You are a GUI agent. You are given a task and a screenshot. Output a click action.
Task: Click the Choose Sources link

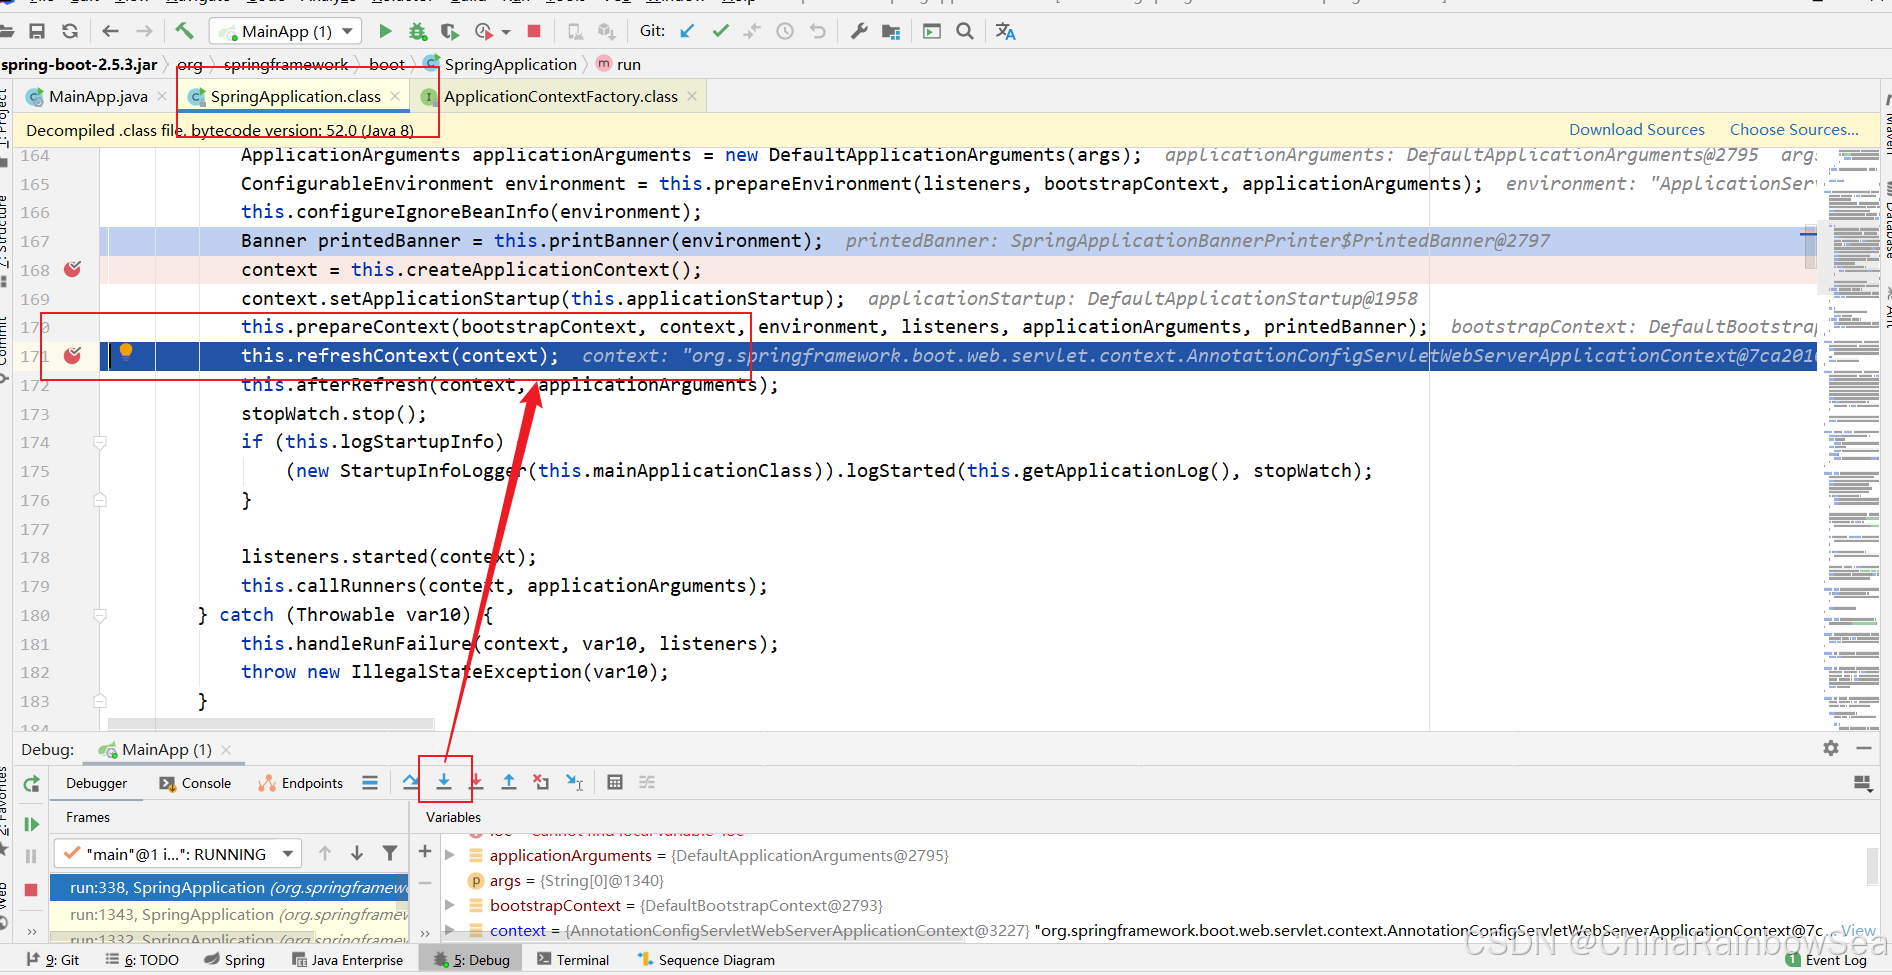pyautogui.click(x=1794, y=130)
